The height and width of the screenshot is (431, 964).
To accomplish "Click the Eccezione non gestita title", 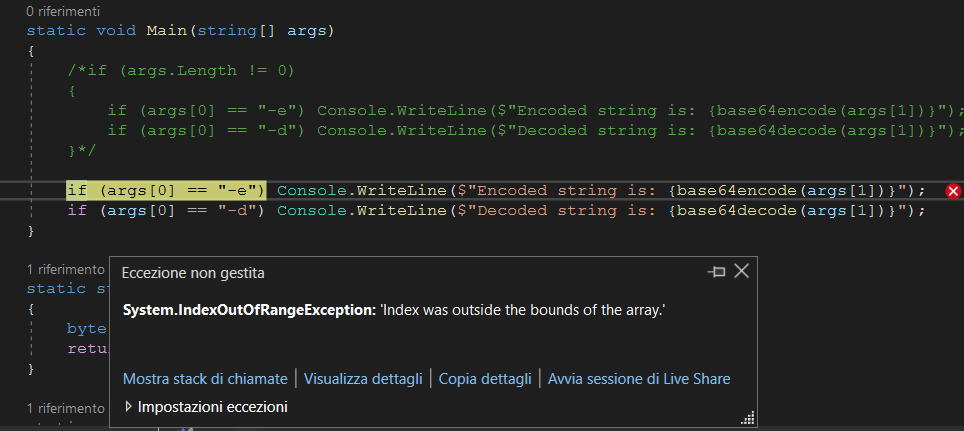I will [193, 273].
